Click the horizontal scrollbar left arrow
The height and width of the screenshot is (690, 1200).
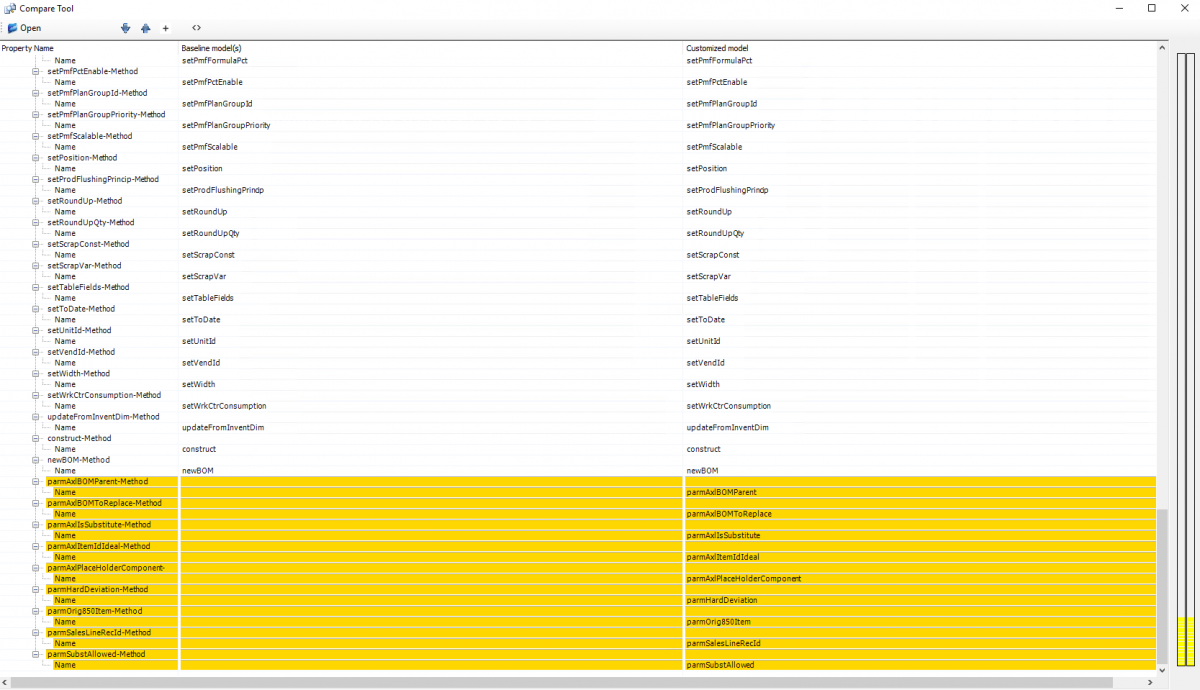pos(5,683)
